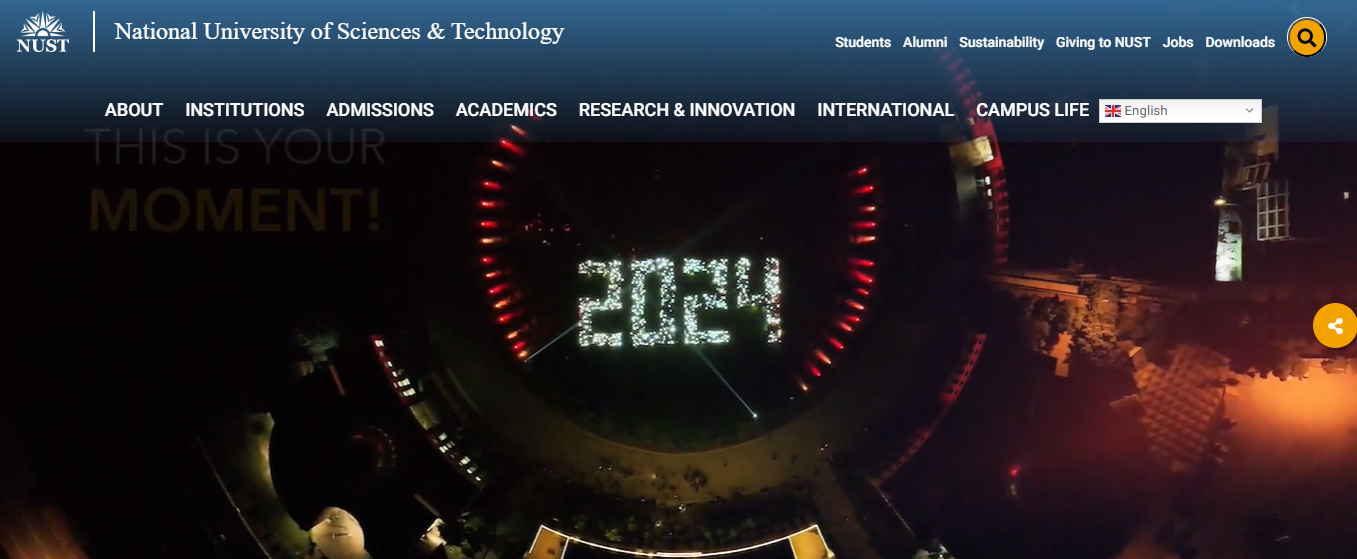Open the Sustainability link
The image size is (1357, 559).
tap(1001, 42)
